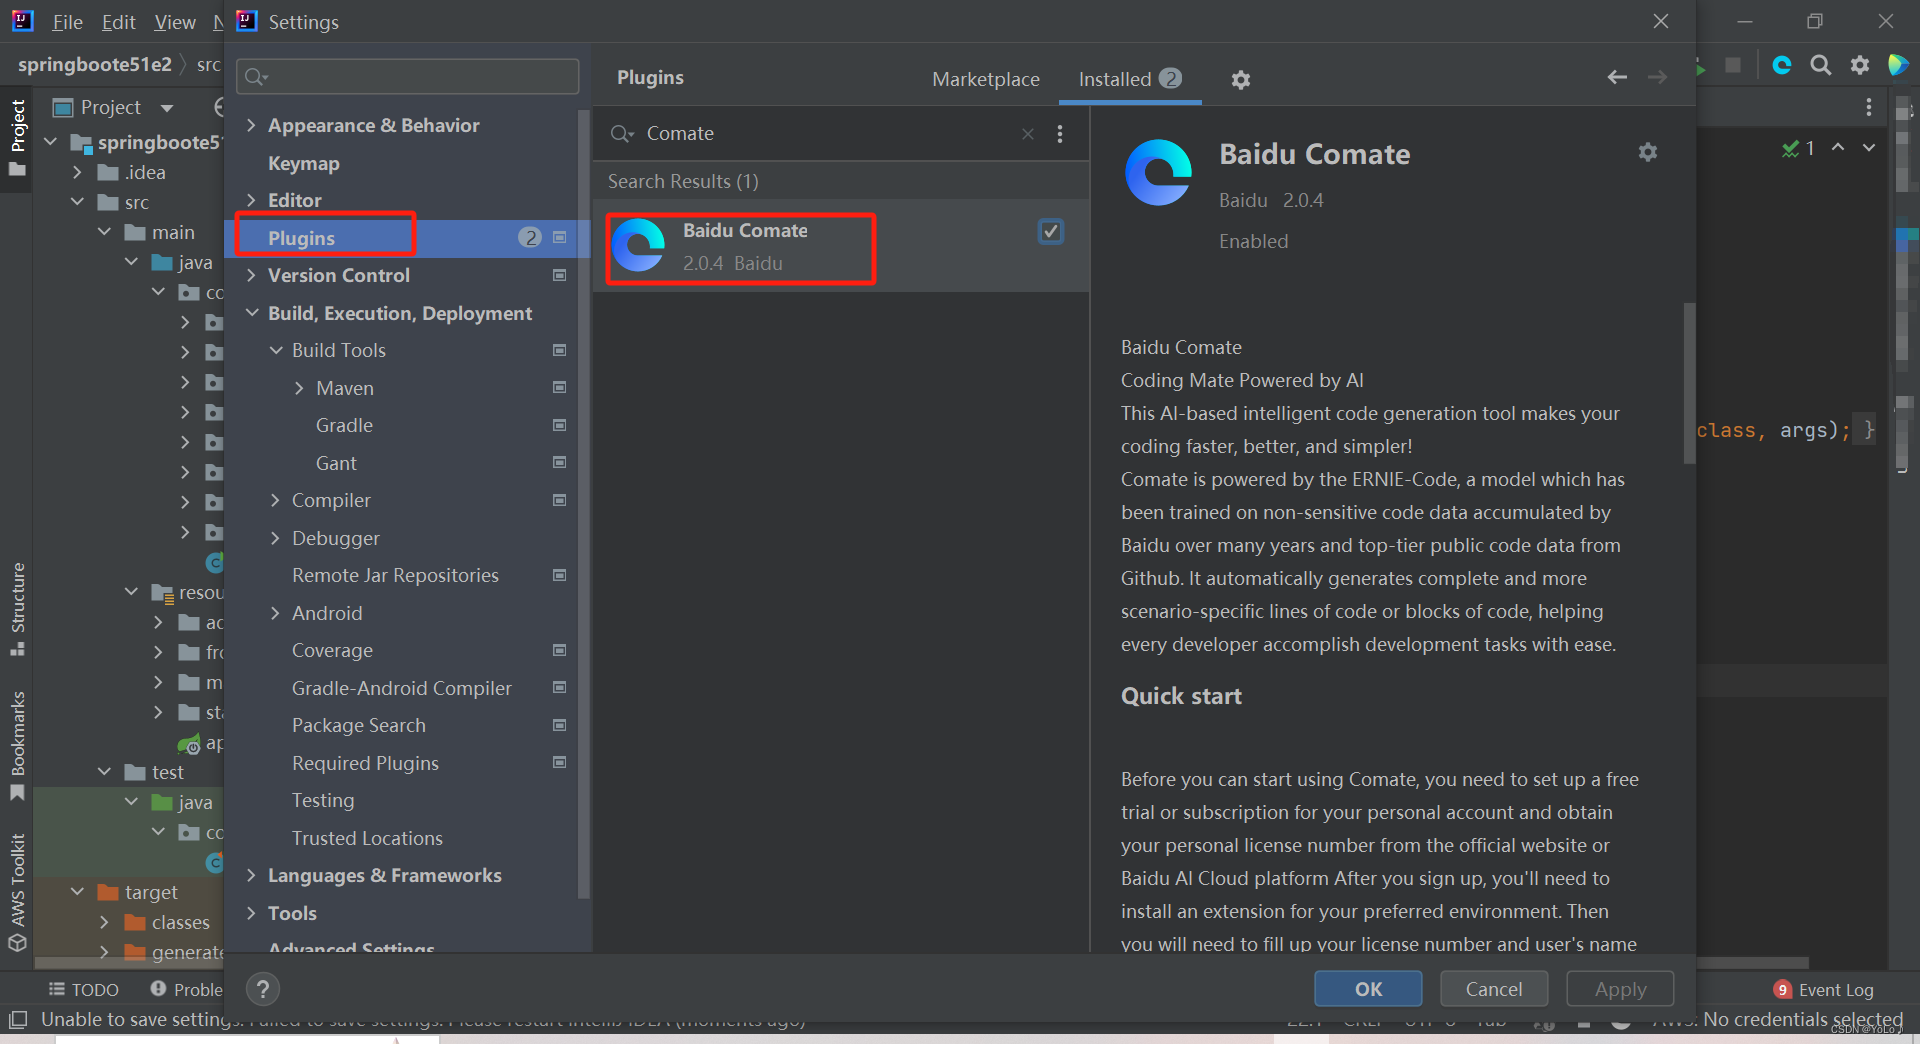Click the plugin description scrollbar
1920x1044 pixels.
point(1689,383)
